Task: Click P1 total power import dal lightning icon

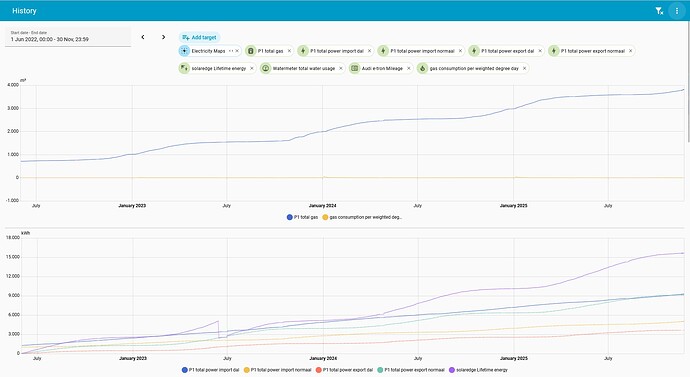Action: 303,51
